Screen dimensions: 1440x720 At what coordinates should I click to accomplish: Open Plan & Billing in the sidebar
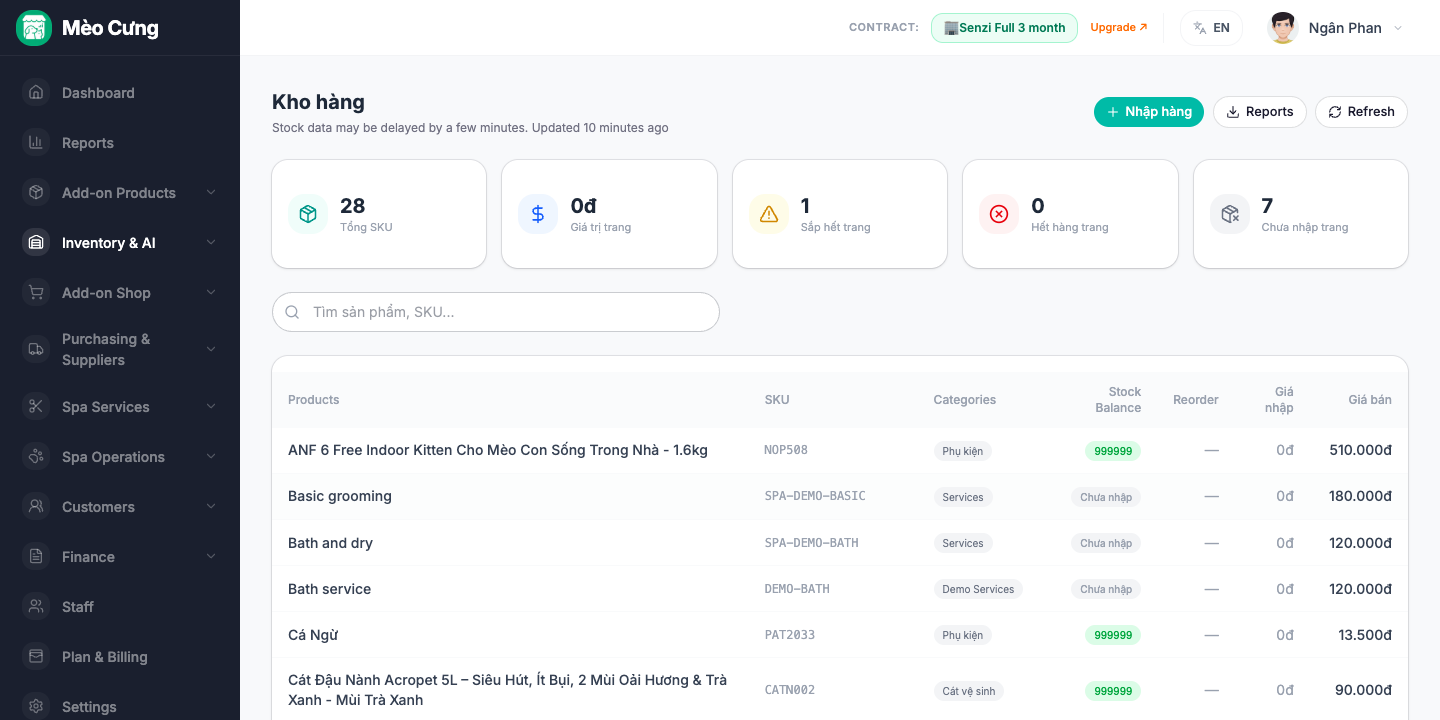120,656
